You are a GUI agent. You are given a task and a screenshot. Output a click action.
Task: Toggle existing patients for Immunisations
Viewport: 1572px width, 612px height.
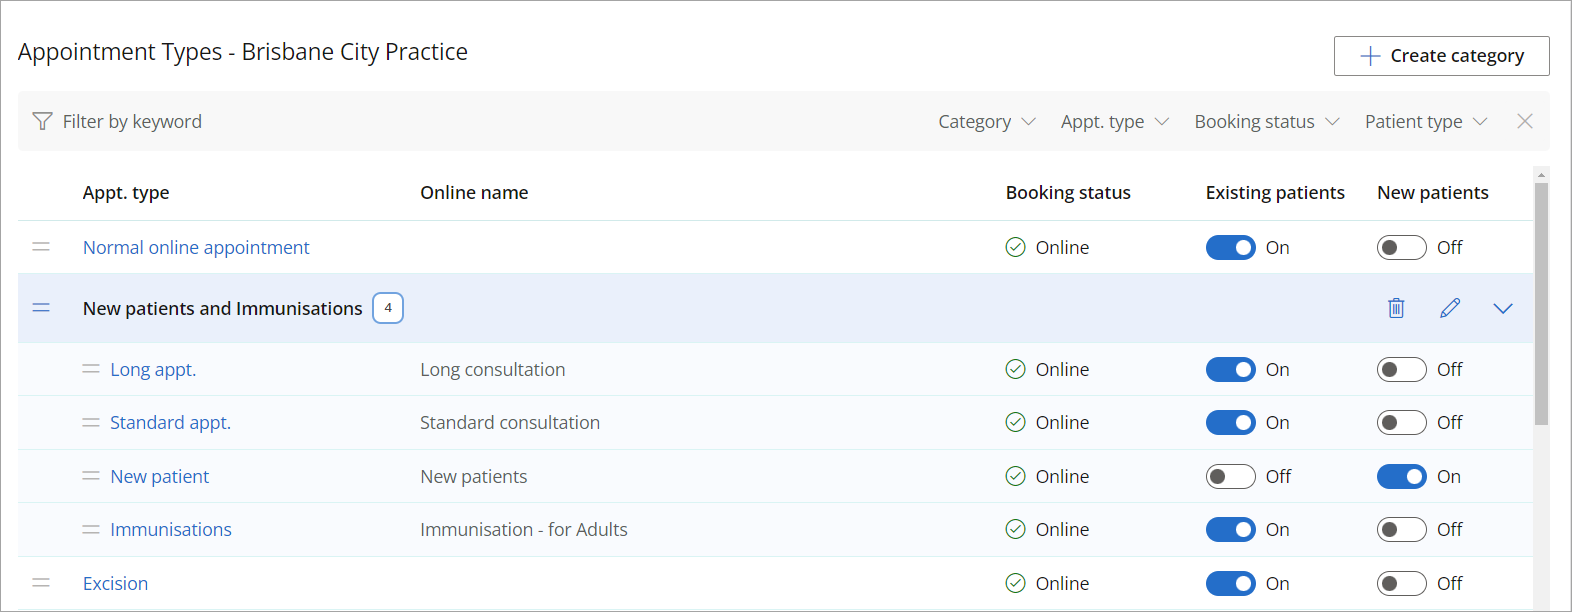(x=1230, y=529)
